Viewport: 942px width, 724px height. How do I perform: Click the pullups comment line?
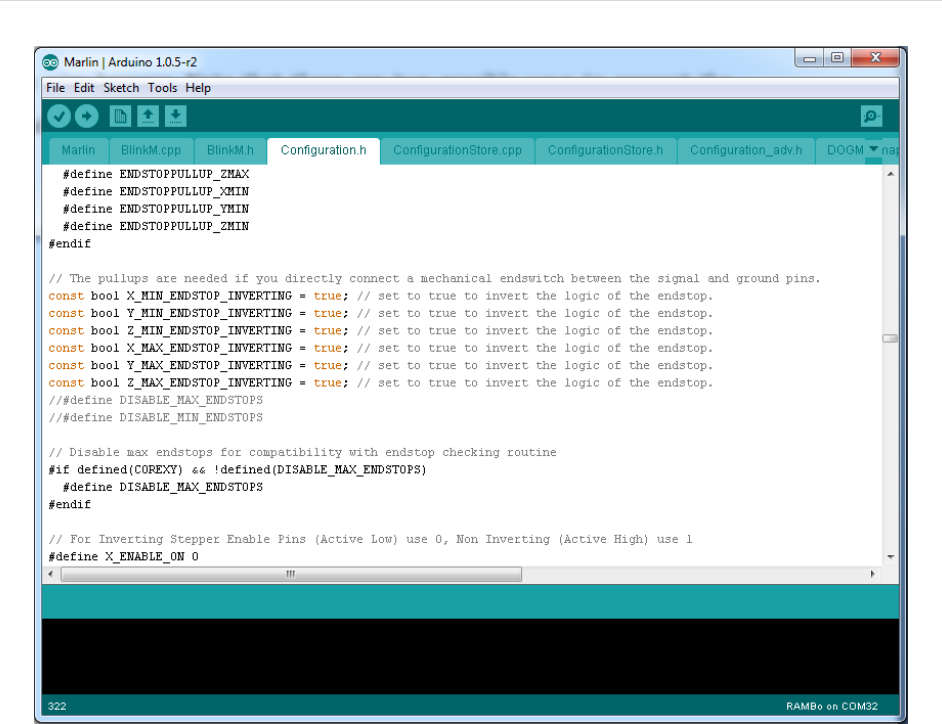[434, 279]
